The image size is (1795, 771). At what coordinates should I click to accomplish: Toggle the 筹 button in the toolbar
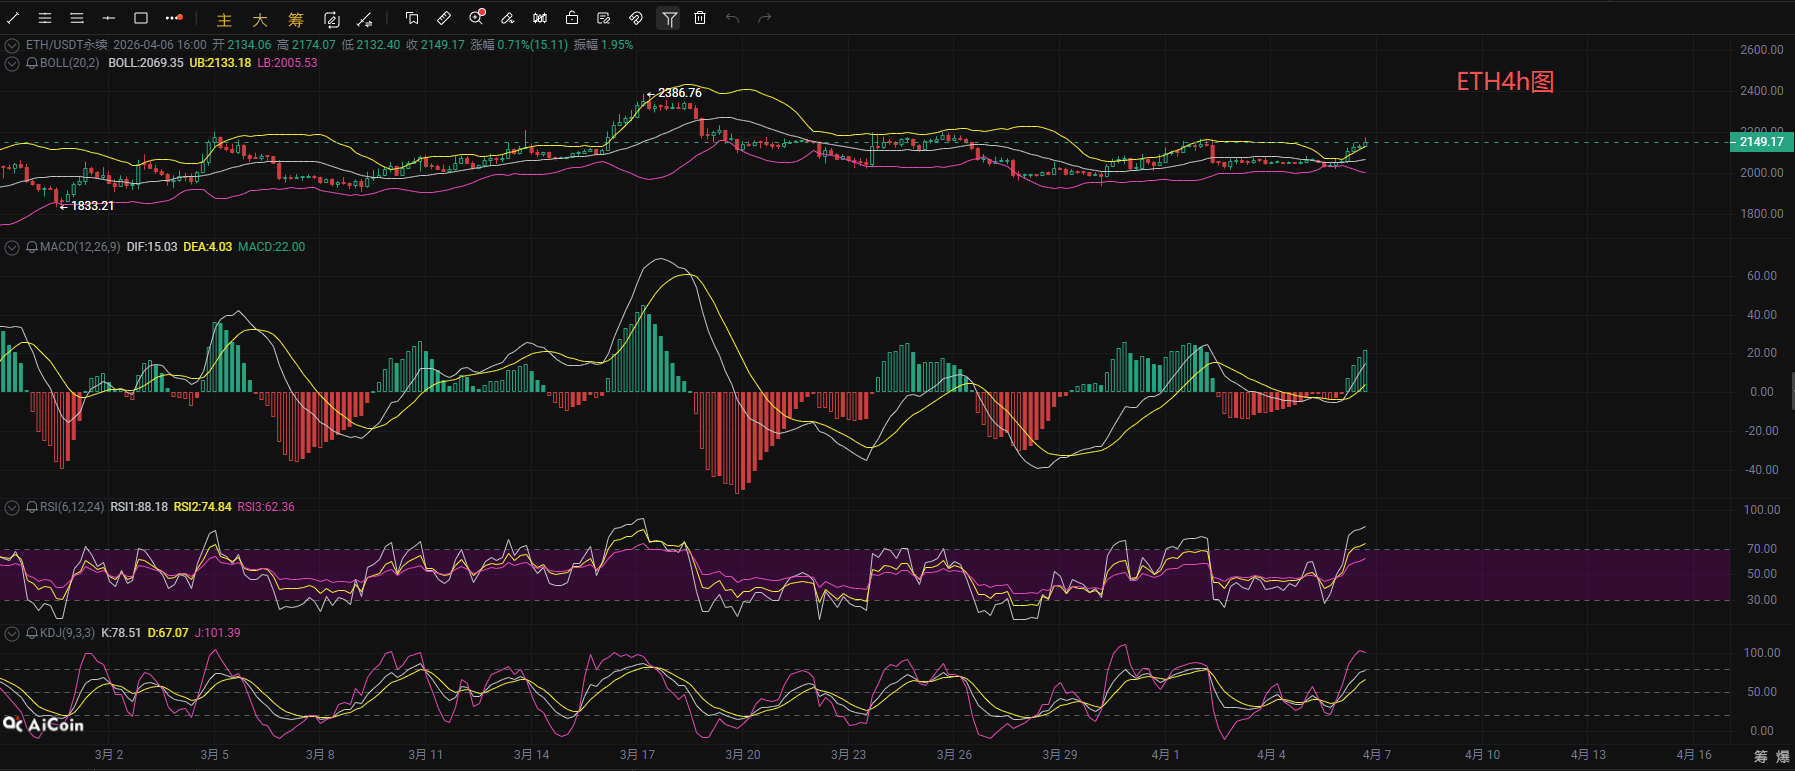pyautogui.click(x=296, y=19)
